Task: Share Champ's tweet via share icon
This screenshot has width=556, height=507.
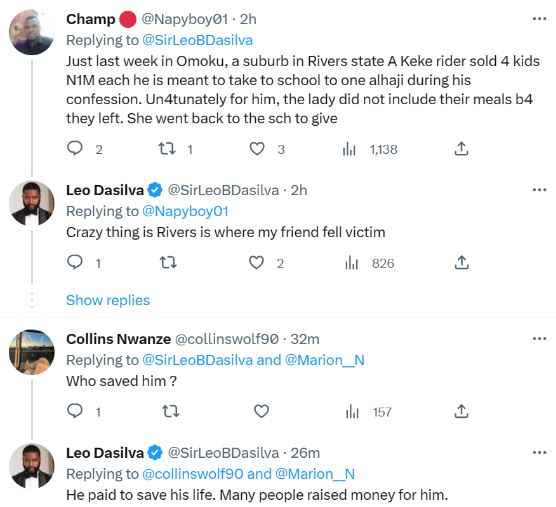Action: pos(461,149)
